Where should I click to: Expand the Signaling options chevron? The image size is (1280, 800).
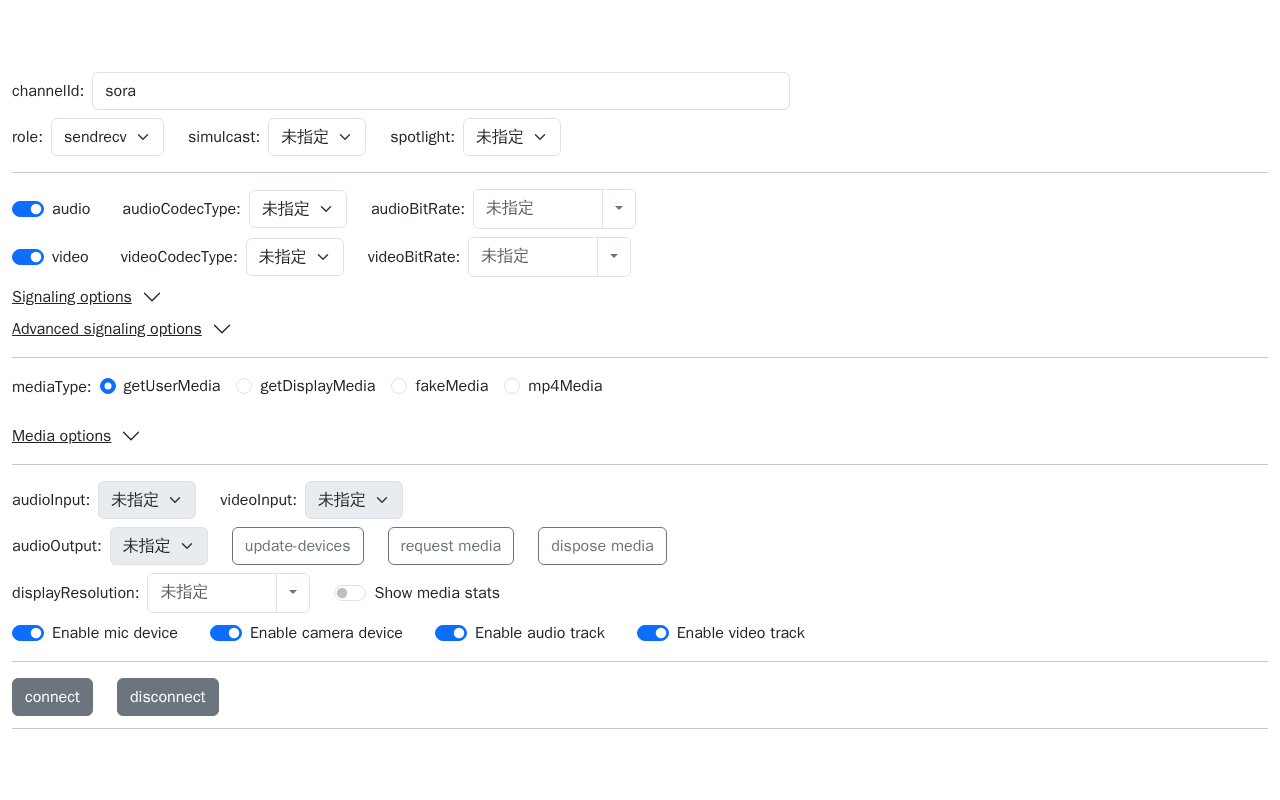pyautogui.click(x=152, y=297)
